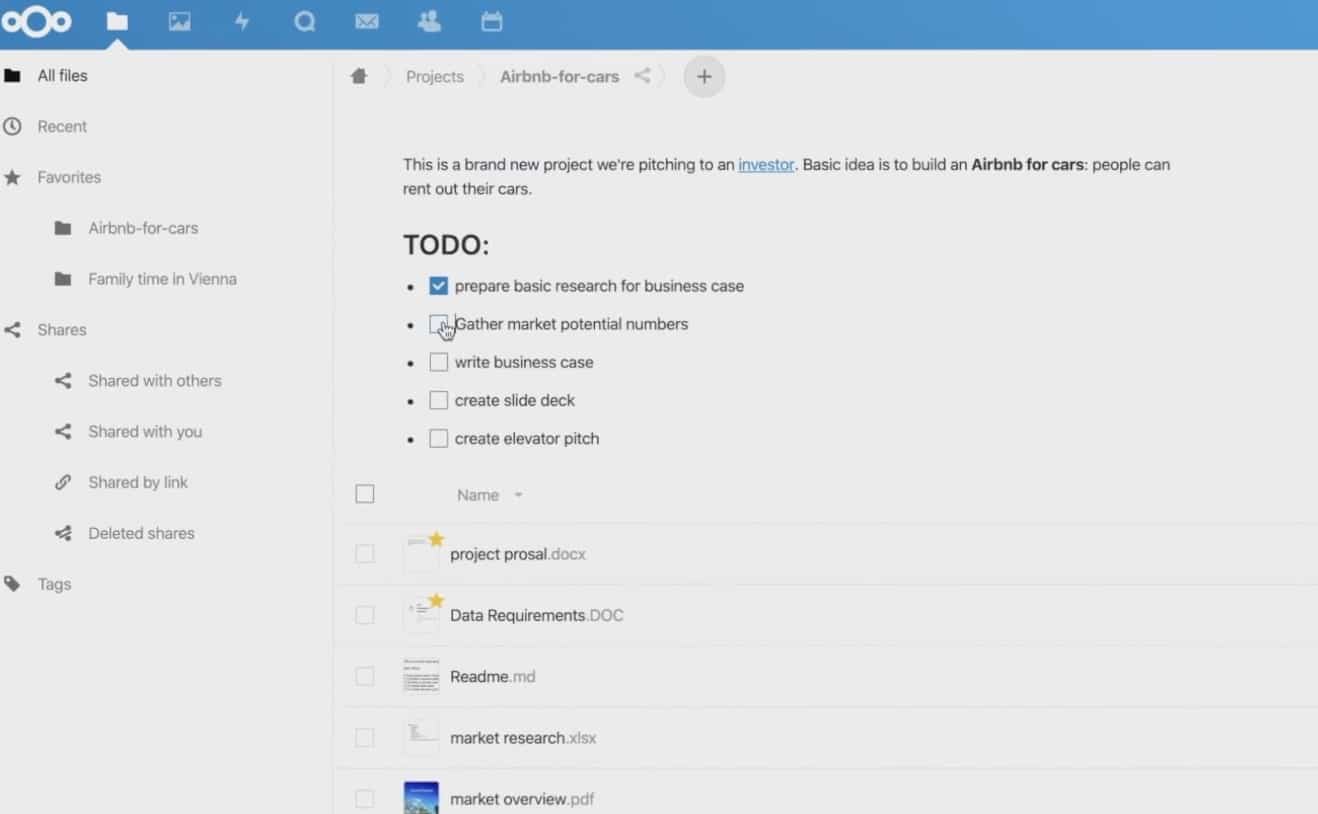
Task: Open Shared with others
Action: pos(155,381)
